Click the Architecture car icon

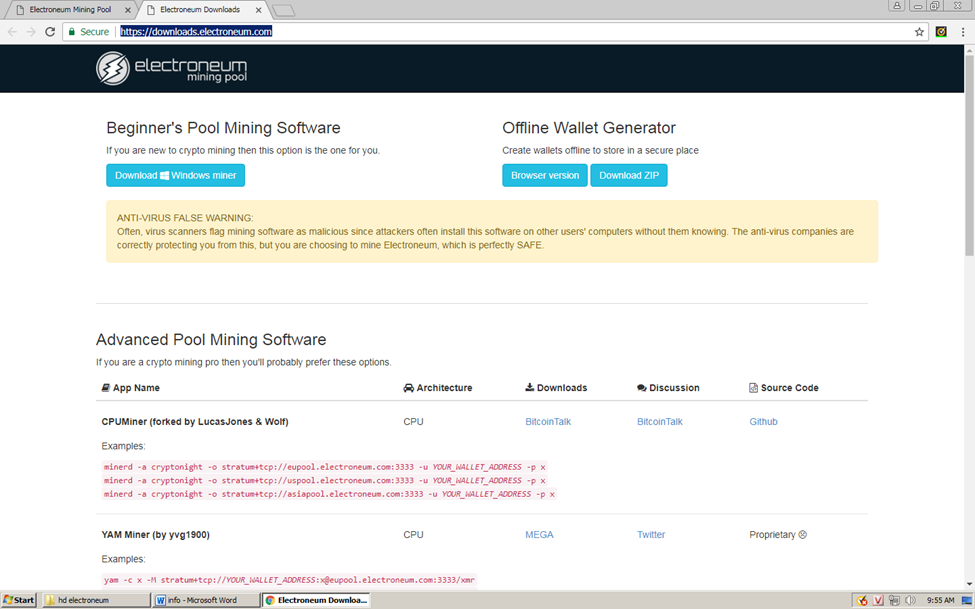click(409, 388)
